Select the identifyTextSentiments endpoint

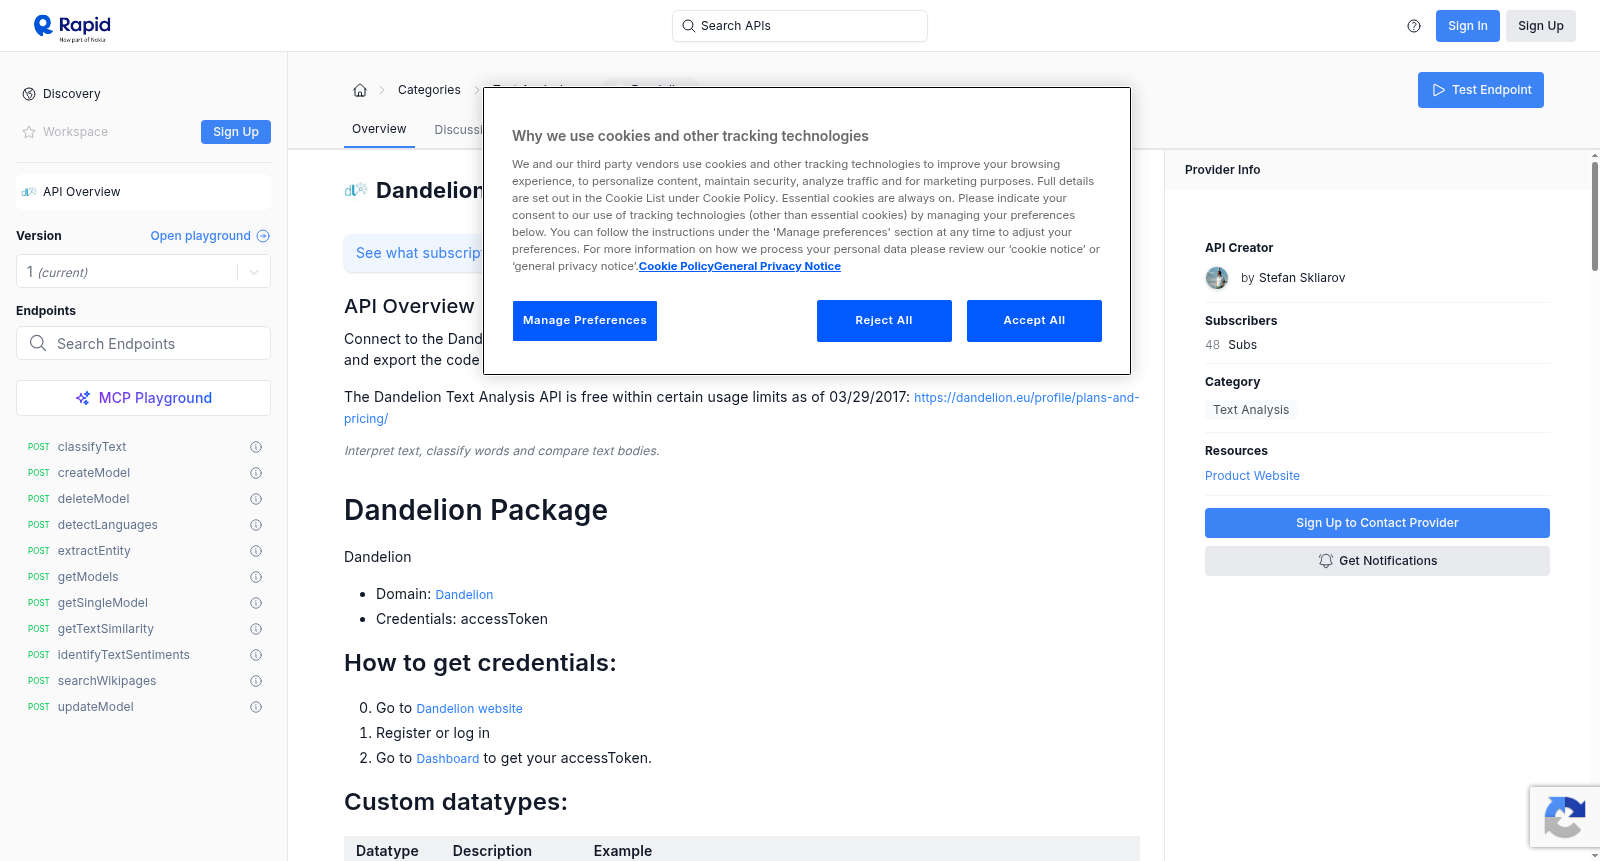pyautogui.click(x=123, y=655)
